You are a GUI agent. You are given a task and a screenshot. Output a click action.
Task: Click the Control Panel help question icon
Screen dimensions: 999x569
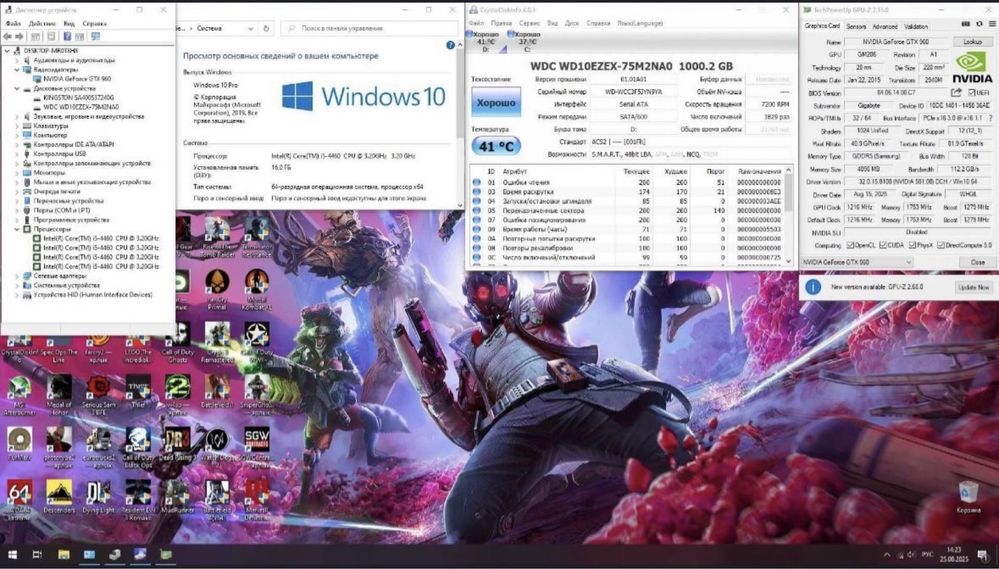(x=450, y=45)
